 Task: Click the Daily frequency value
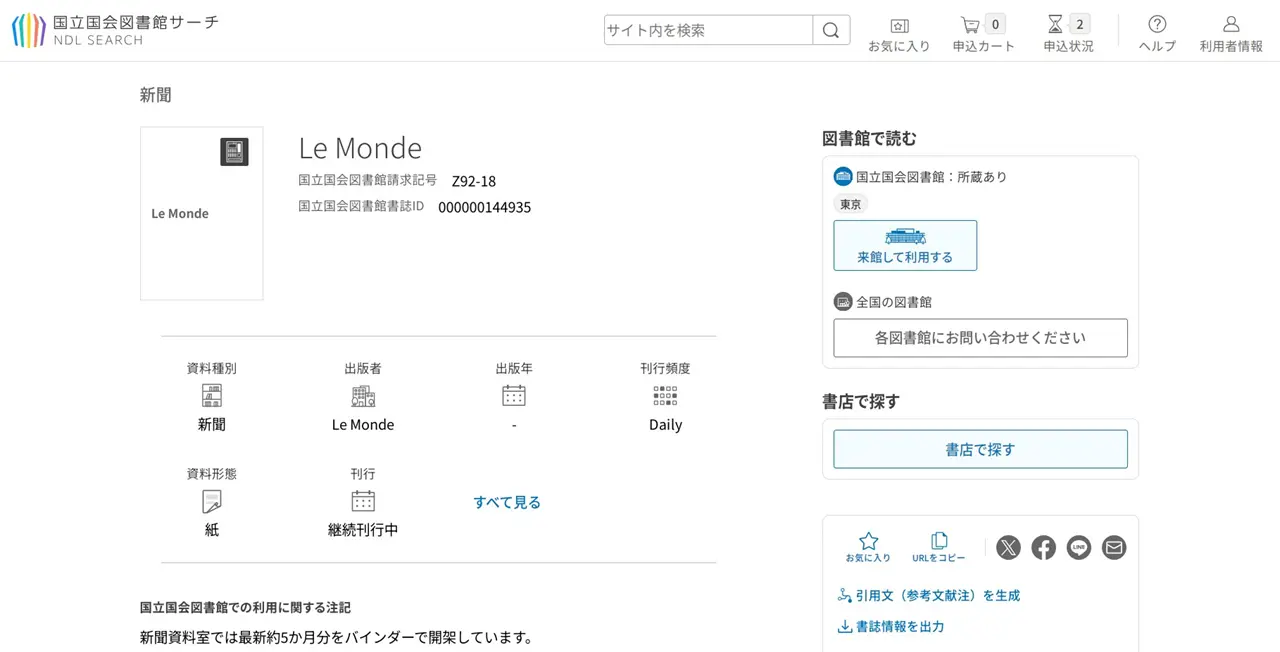click(x=665, y=425)
